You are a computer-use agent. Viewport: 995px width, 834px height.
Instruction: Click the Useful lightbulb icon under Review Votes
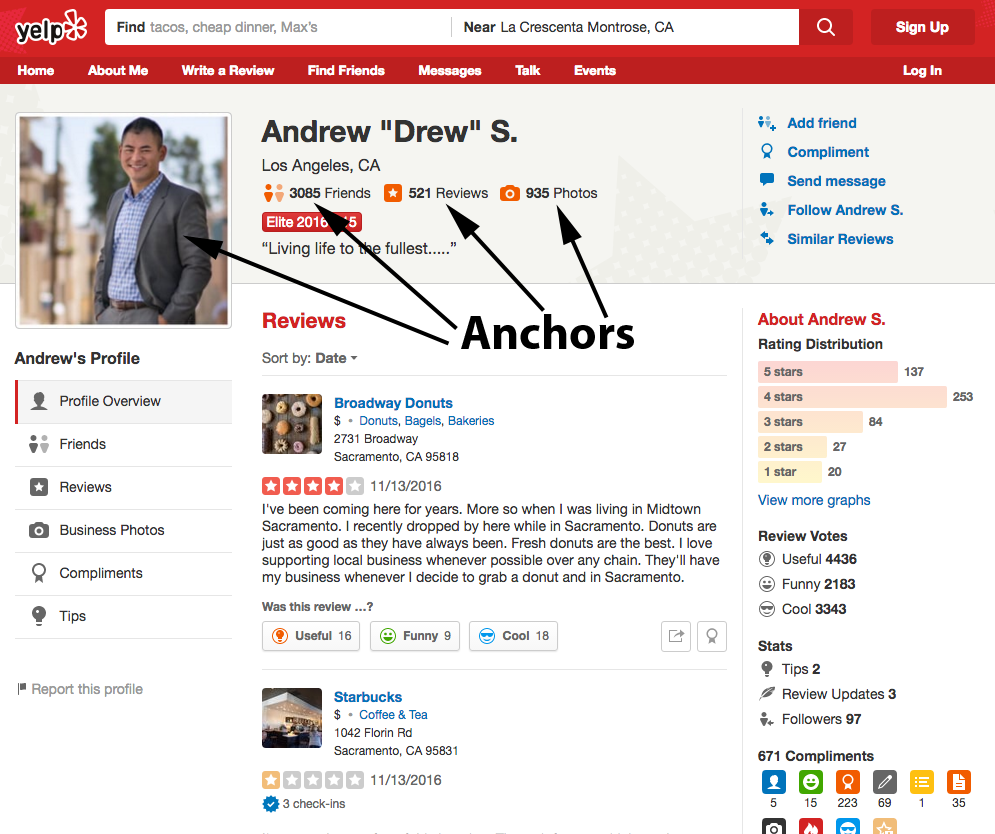click(767, 559)
